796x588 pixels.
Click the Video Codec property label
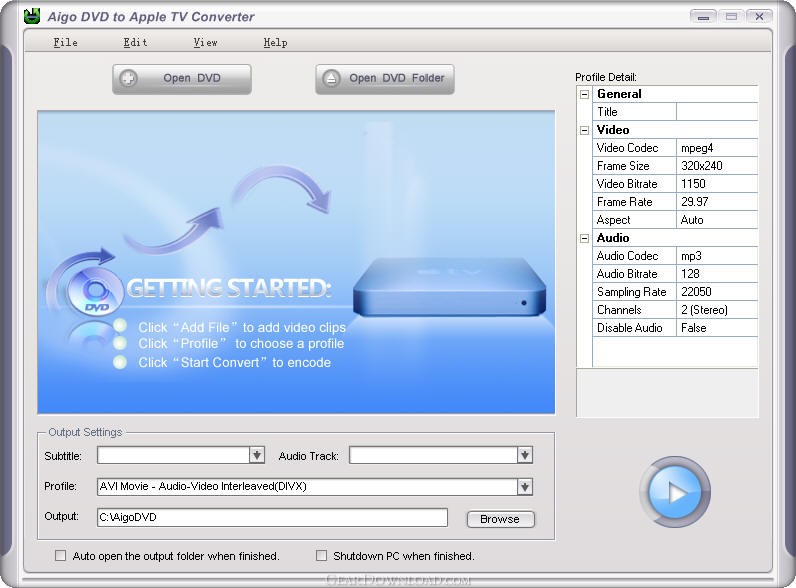click(634, 148)
